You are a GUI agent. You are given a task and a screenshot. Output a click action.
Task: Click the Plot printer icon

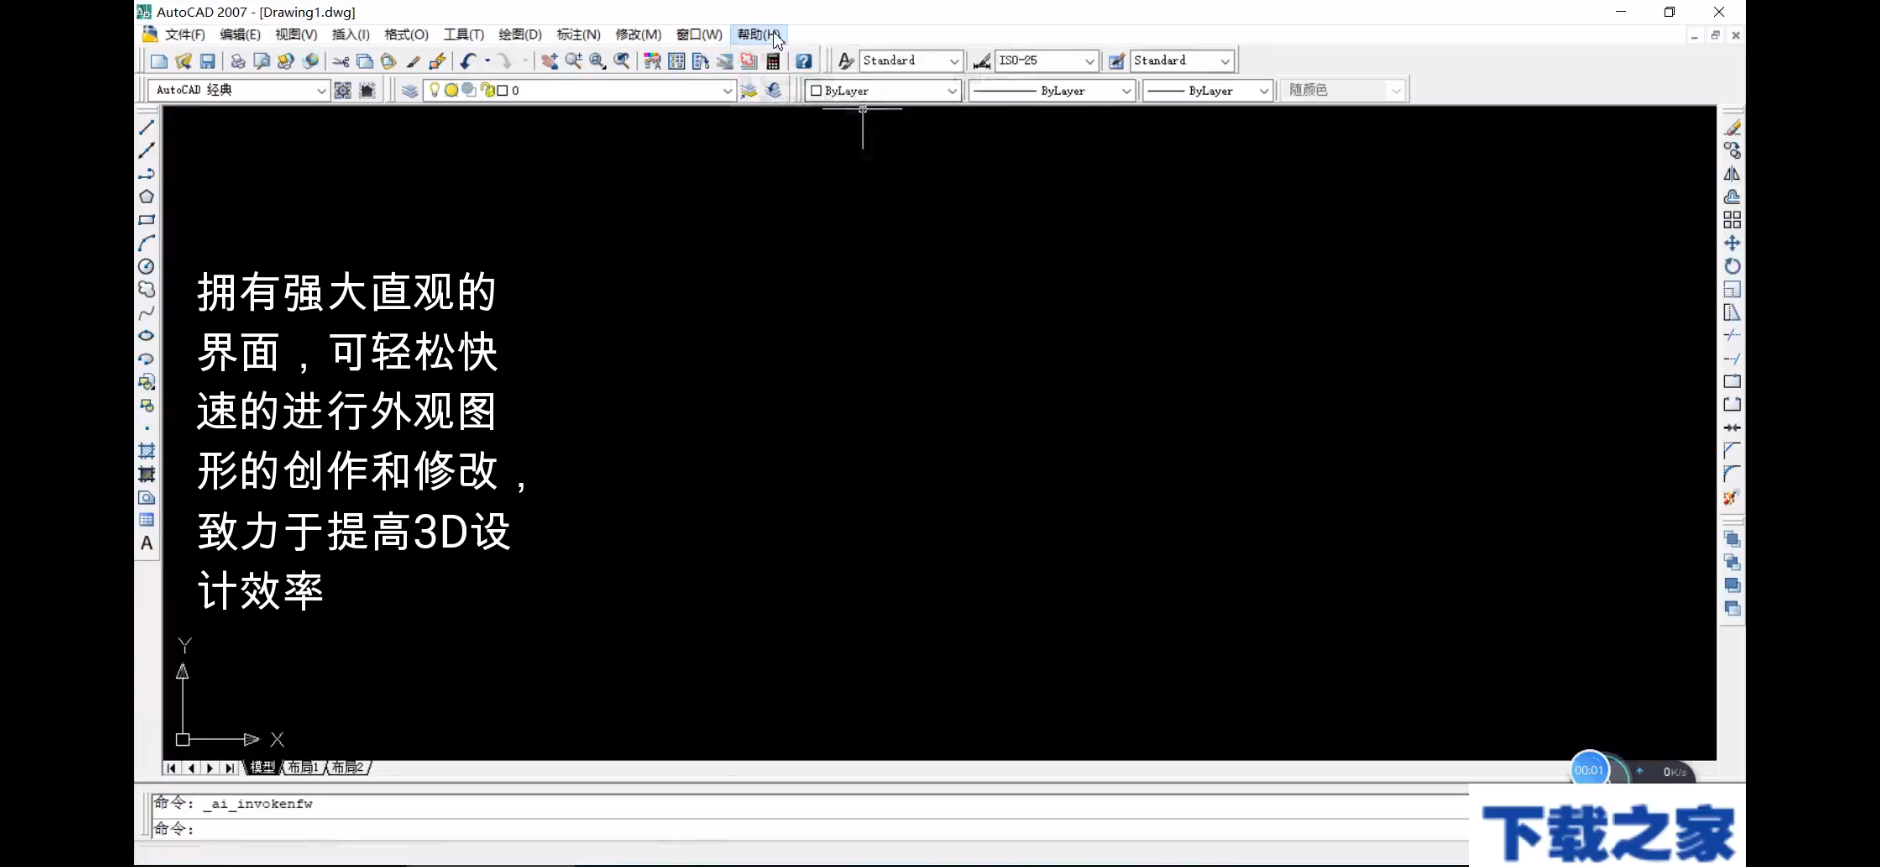(x=237, y=61)
